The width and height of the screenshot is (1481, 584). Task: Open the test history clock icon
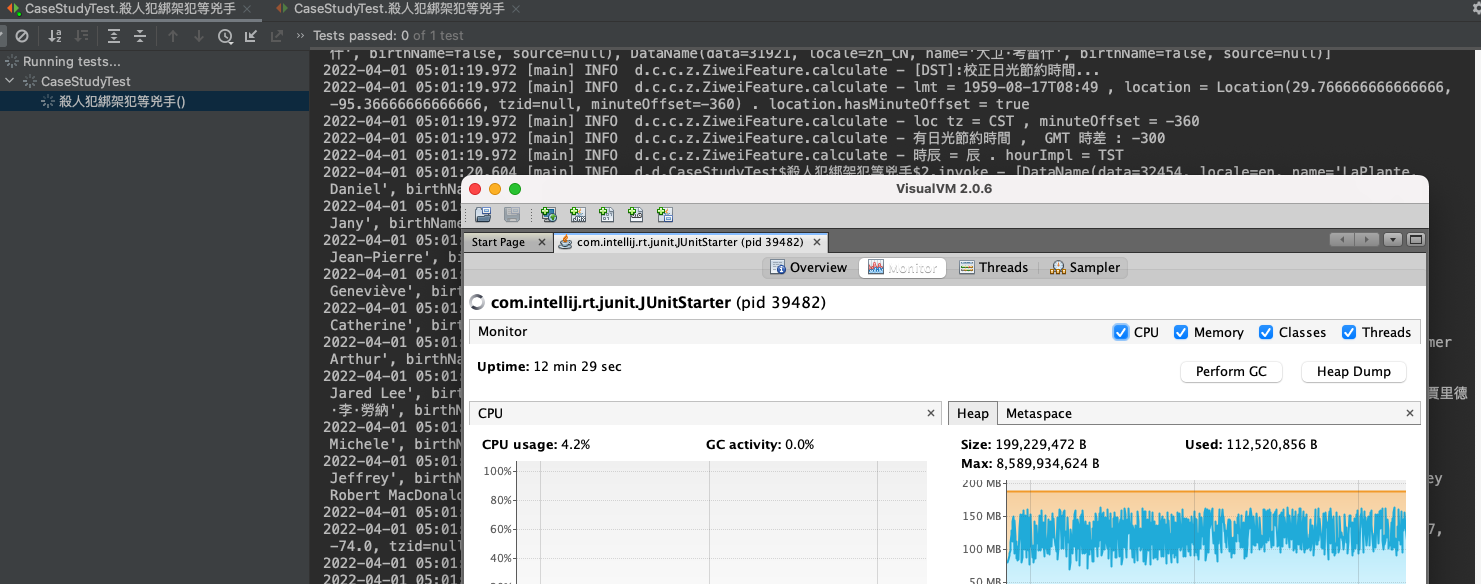tap(225, 36)
